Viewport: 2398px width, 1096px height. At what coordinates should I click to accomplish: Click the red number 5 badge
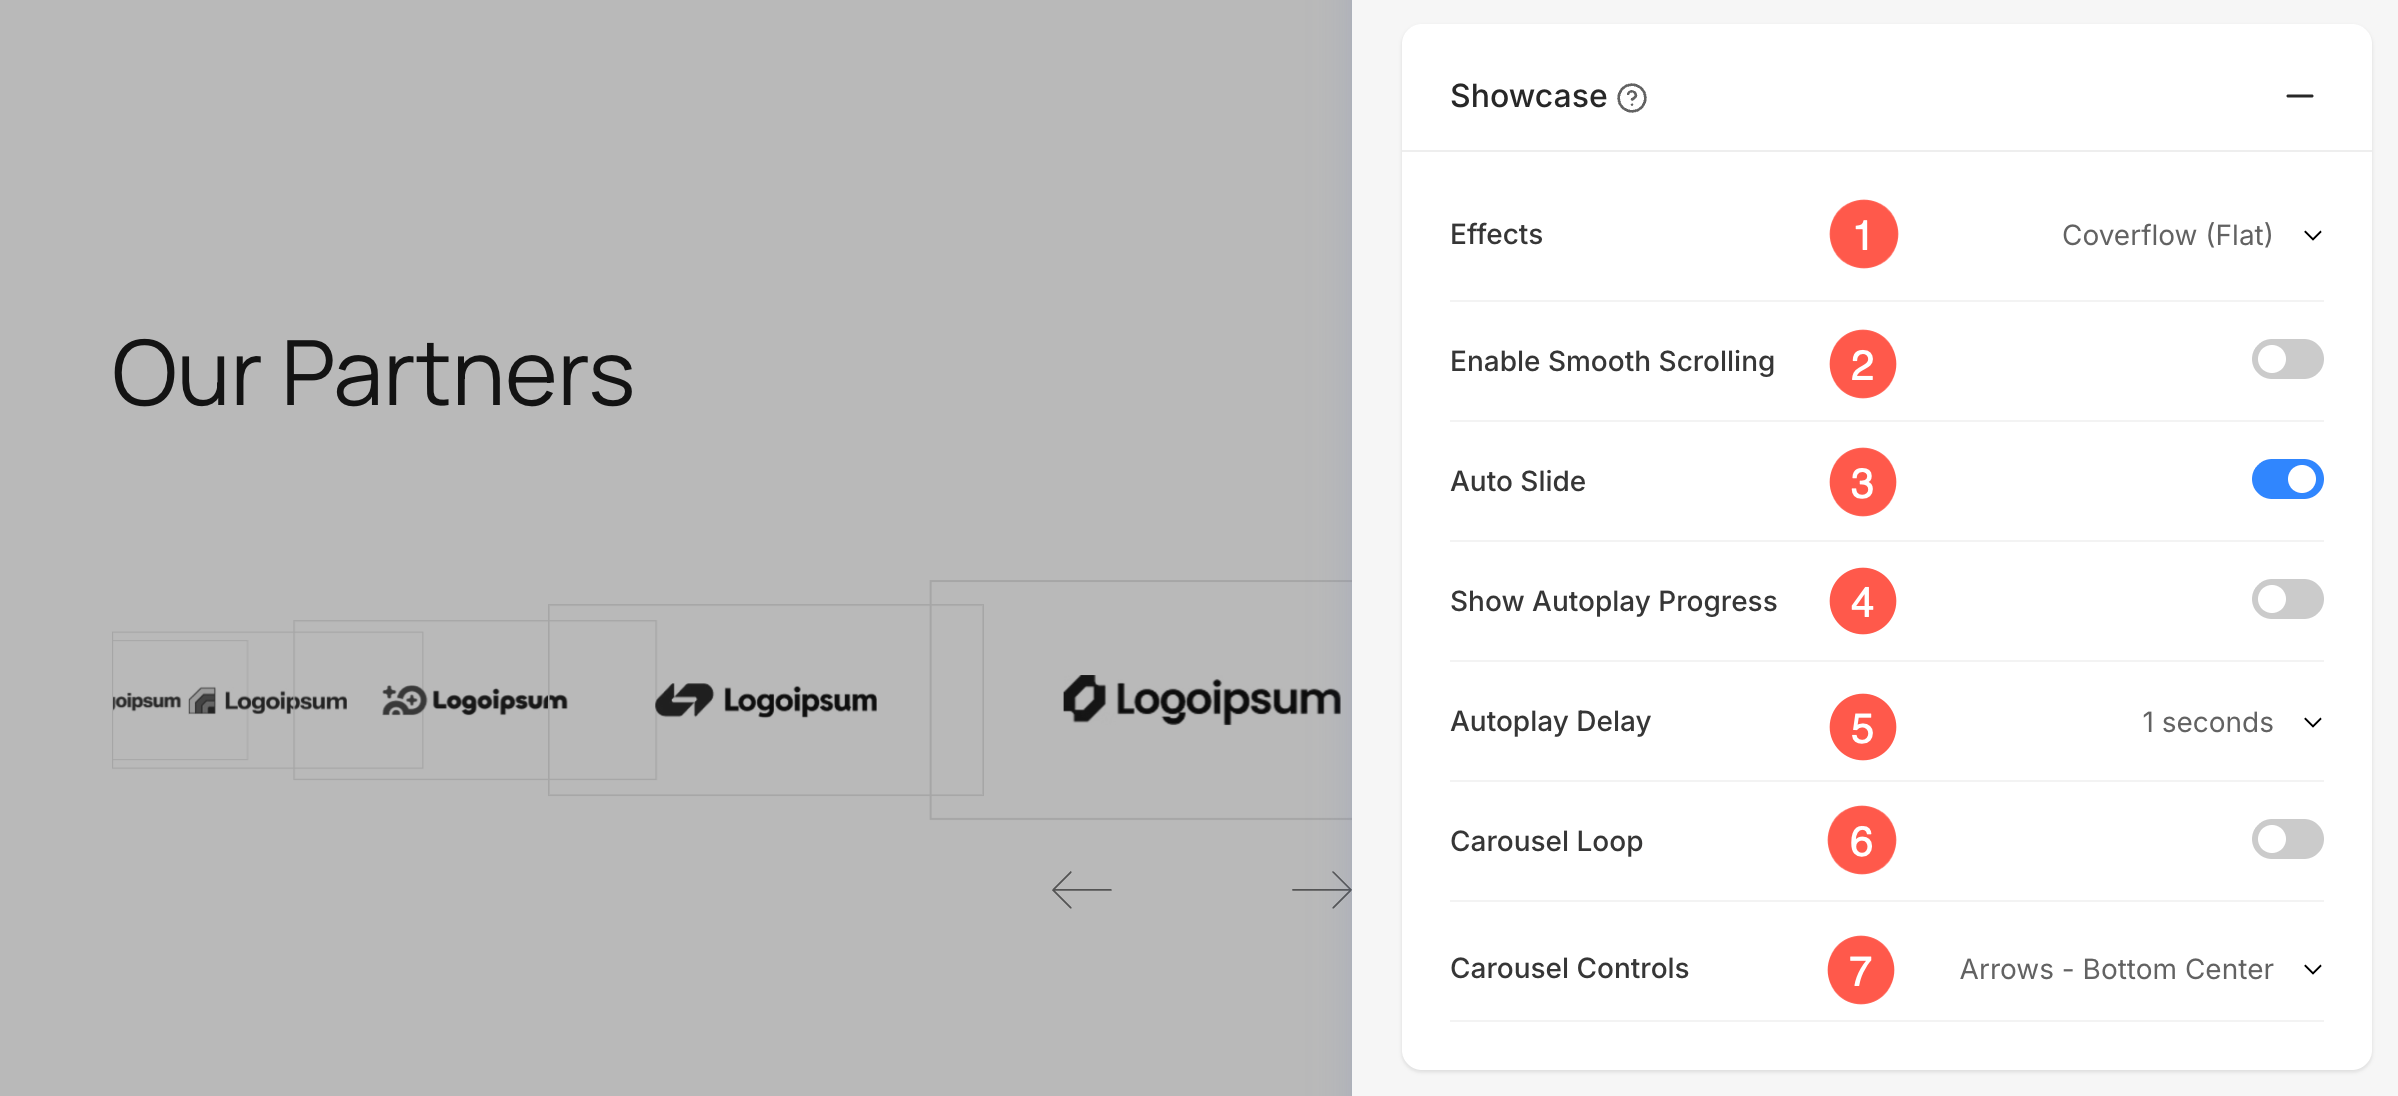(x=1862, y=727)
